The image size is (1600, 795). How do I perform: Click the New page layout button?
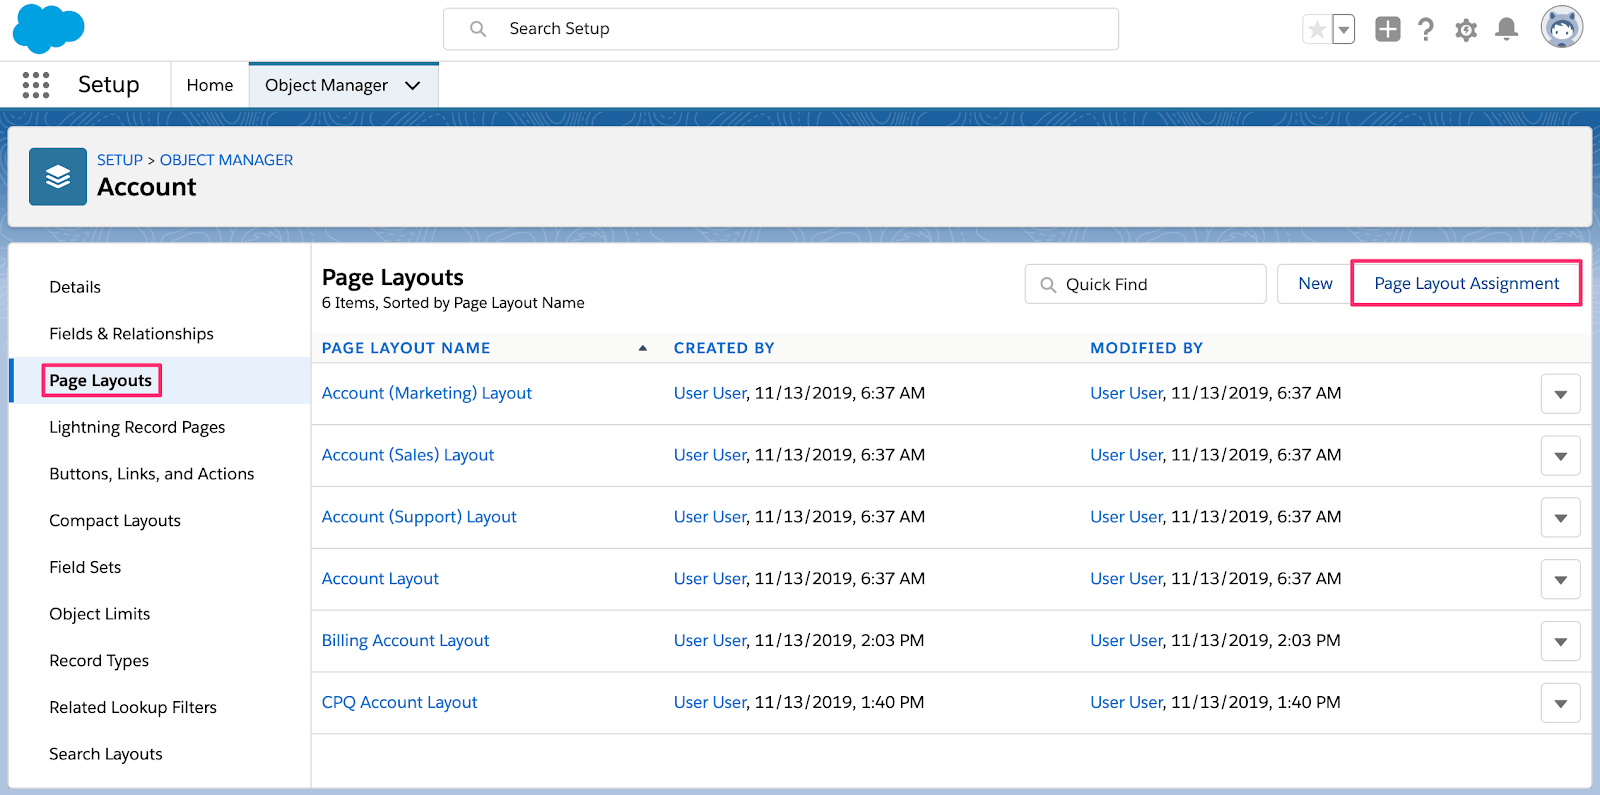1315,284
